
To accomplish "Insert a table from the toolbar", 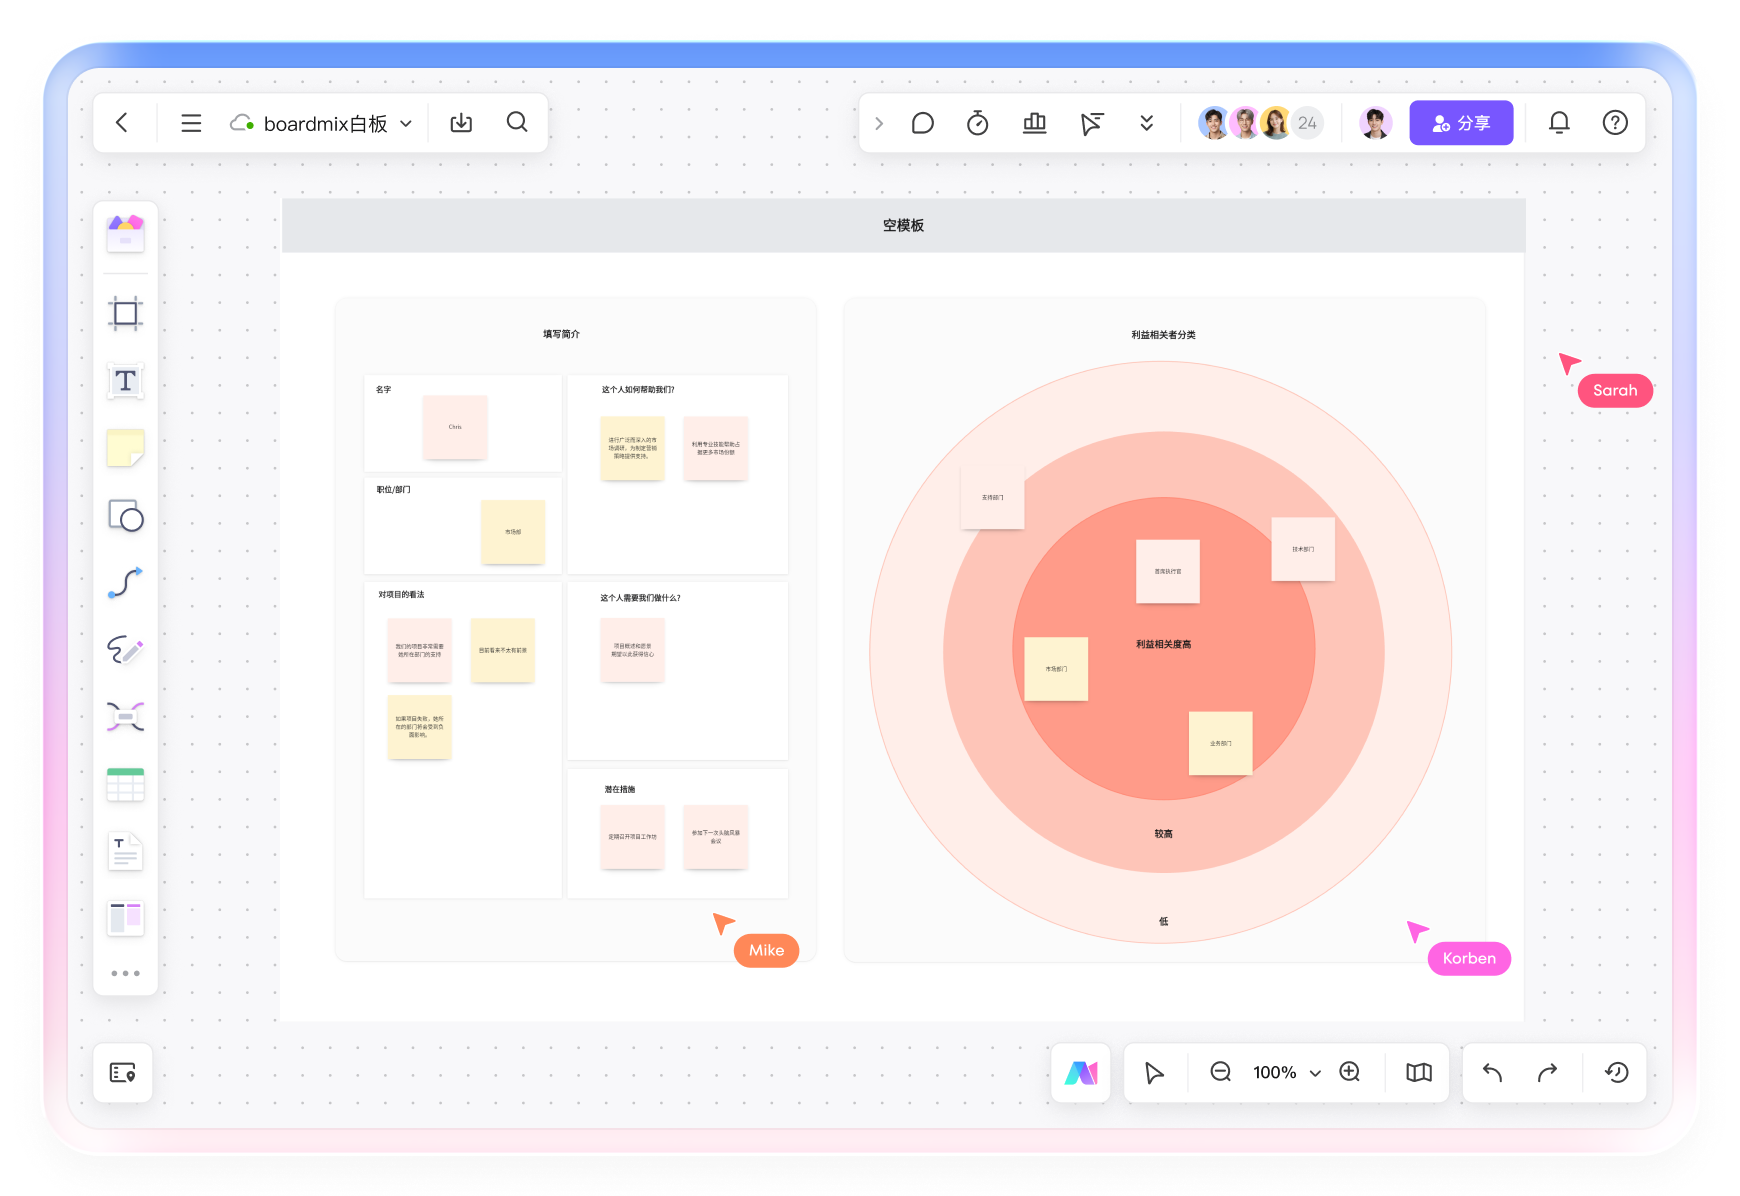I will coord(125,785).
